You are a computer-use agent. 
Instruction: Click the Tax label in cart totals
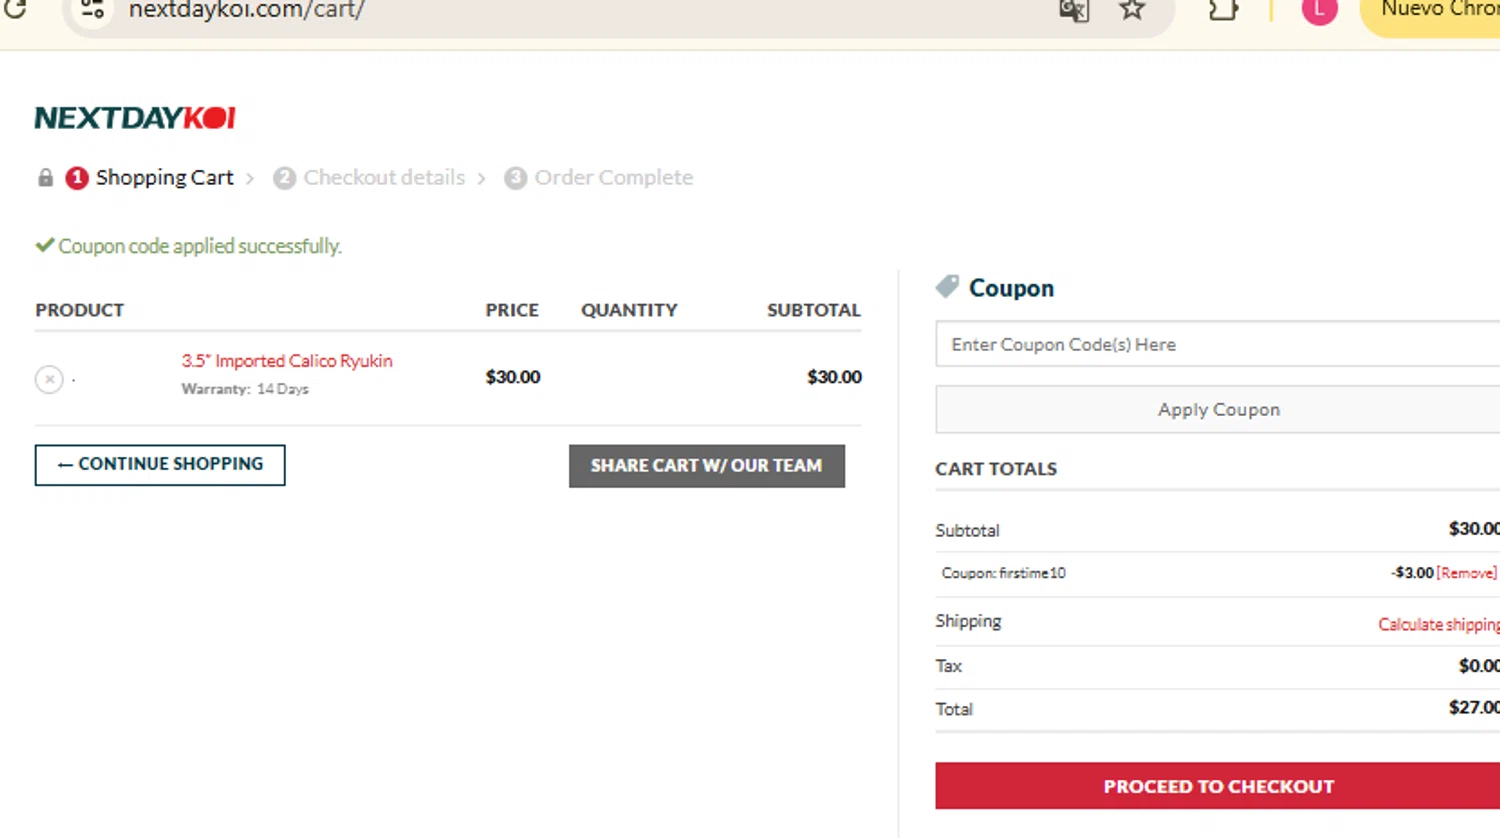[948, 666]
